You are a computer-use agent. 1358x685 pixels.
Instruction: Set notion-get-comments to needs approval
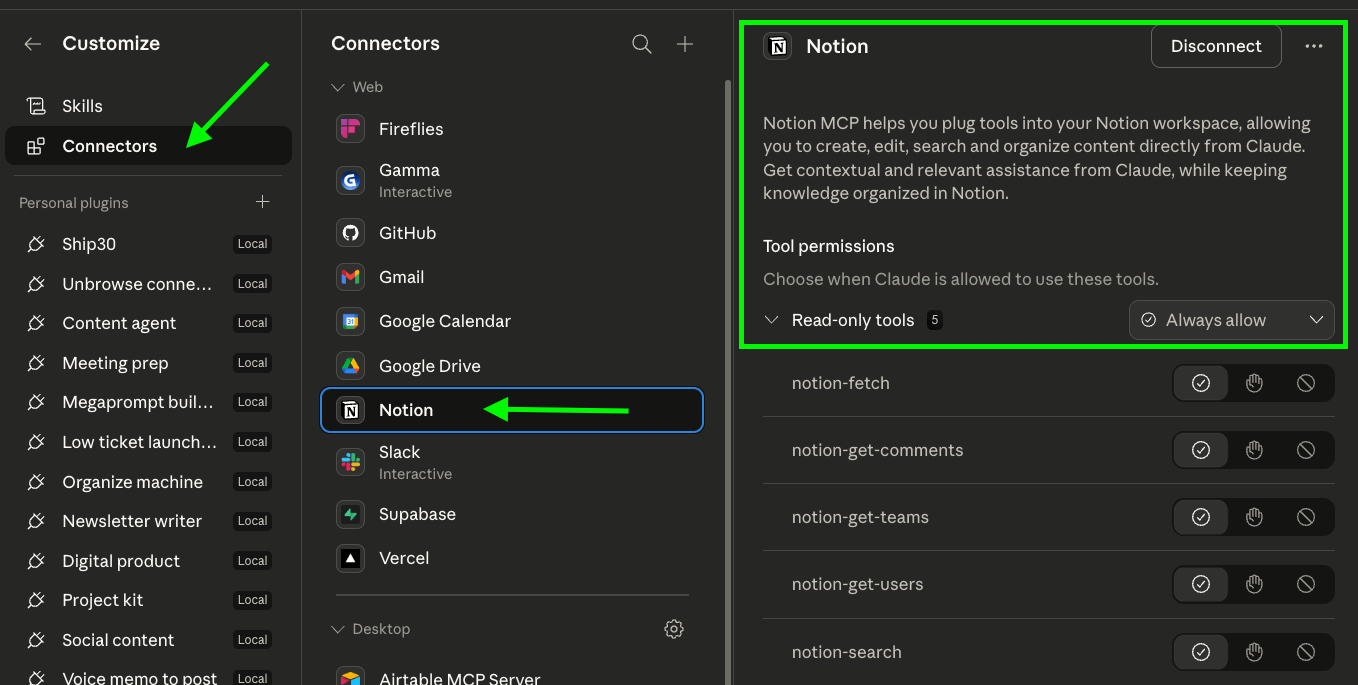pos(1254,450)
